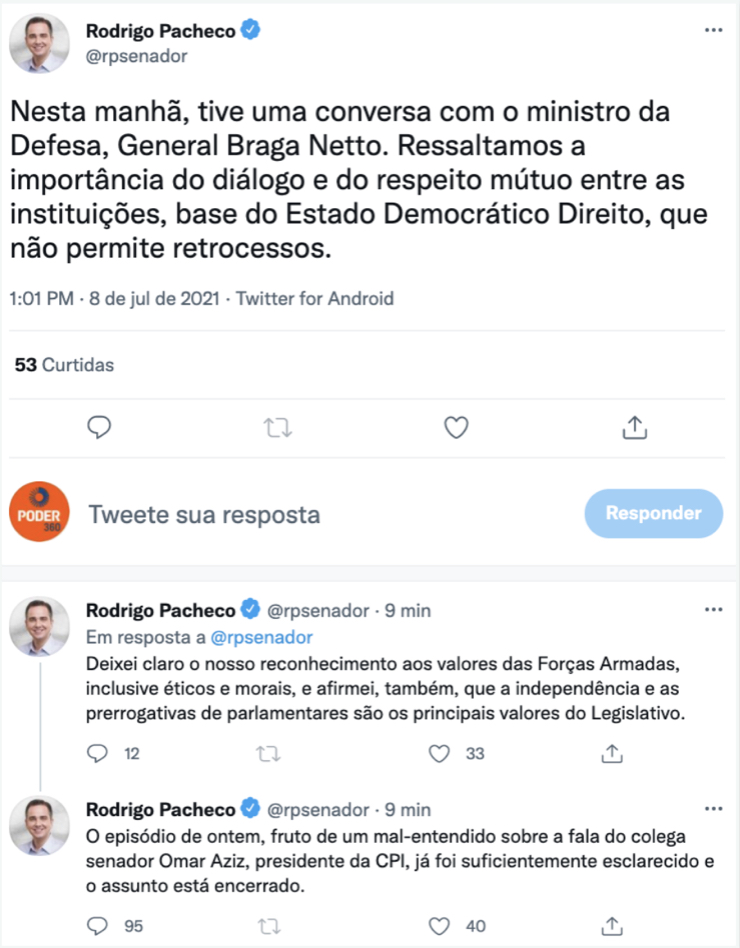Click the reply icon showing 12 replies
Screen dimensions: 740x948
(x=97, y=753)
